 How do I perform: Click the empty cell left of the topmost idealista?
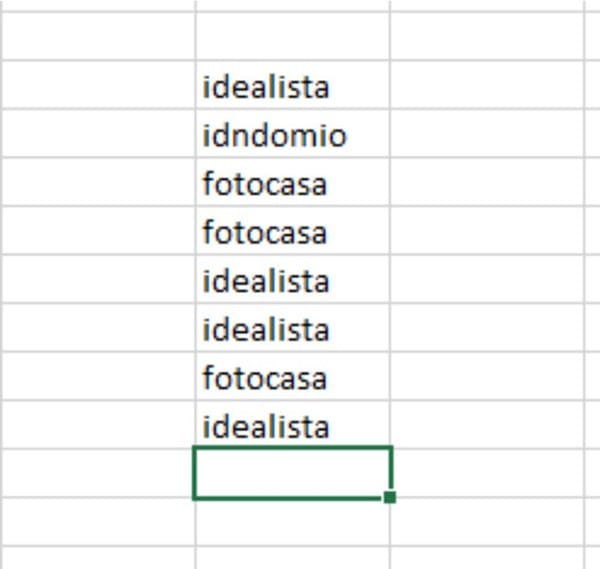[97, 87]
